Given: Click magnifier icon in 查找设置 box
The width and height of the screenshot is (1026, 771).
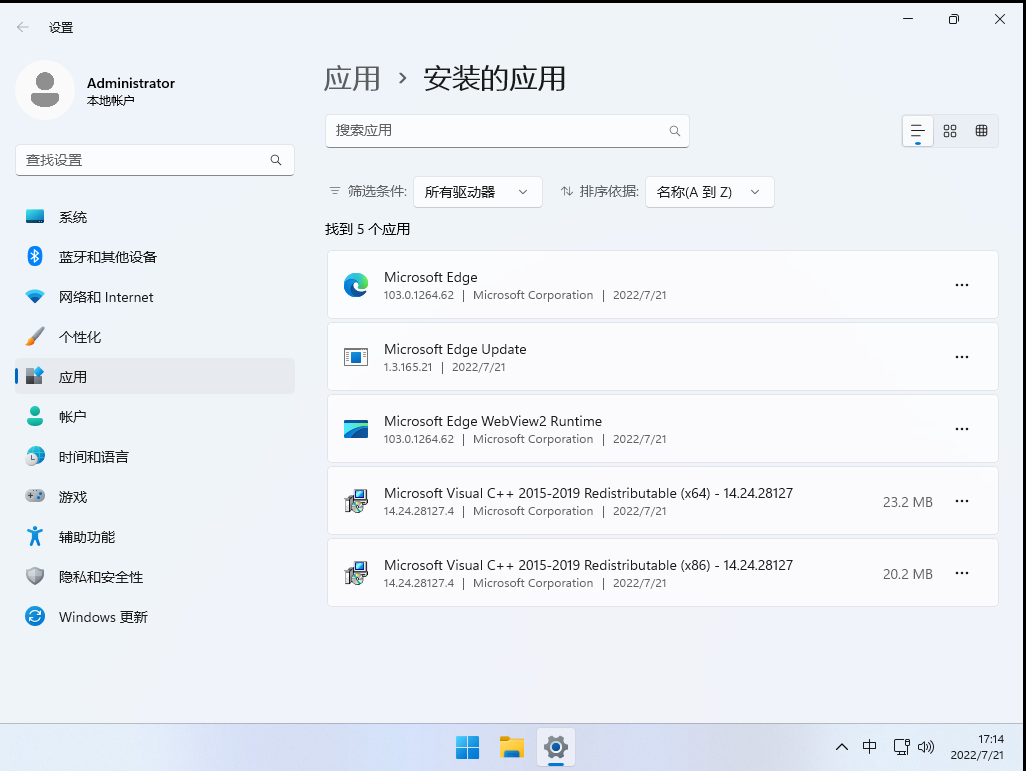Looking at the screenshot, I should pyautogui.click(x=276, y=160).
